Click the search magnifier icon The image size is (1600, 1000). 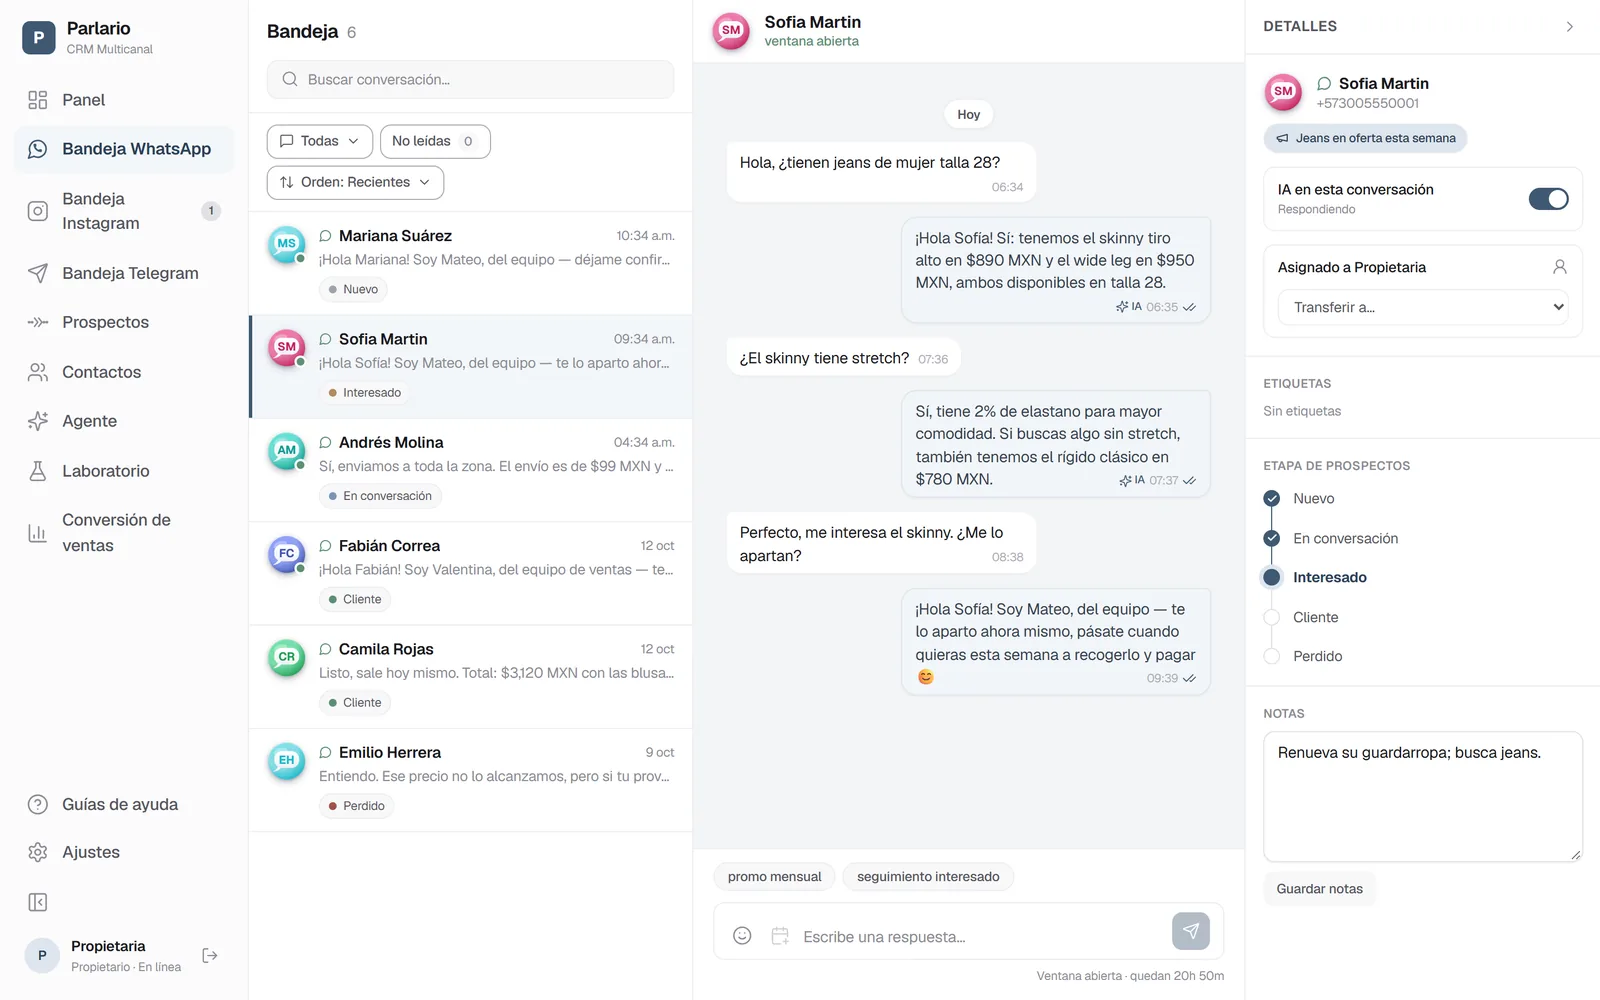[290, 79]
